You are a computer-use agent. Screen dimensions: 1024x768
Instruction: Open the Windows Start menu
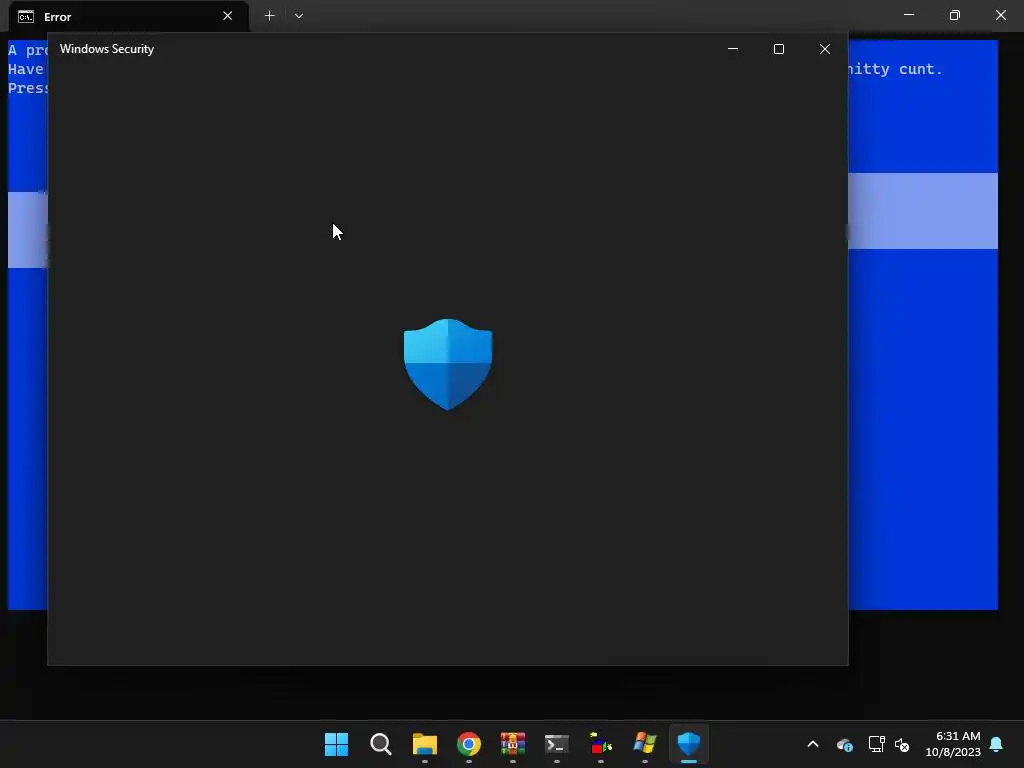(336, 744)
